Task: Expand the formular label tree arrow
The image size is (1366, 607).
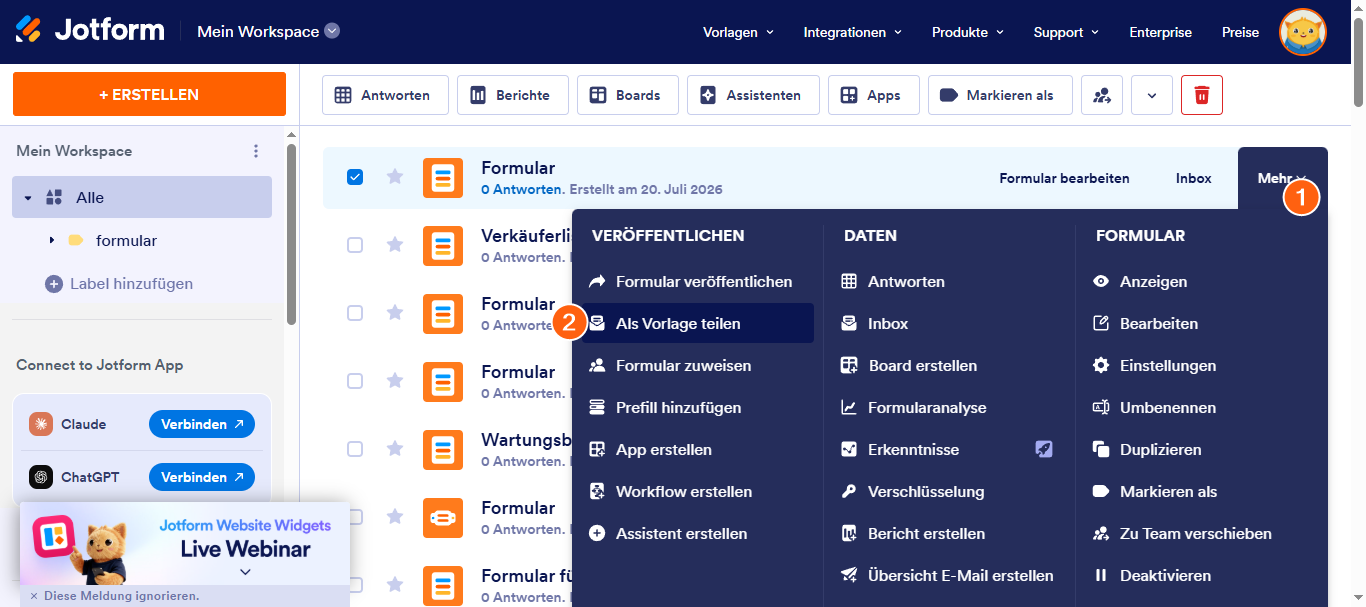Action: pyautogui.click(x=51, y=240)
